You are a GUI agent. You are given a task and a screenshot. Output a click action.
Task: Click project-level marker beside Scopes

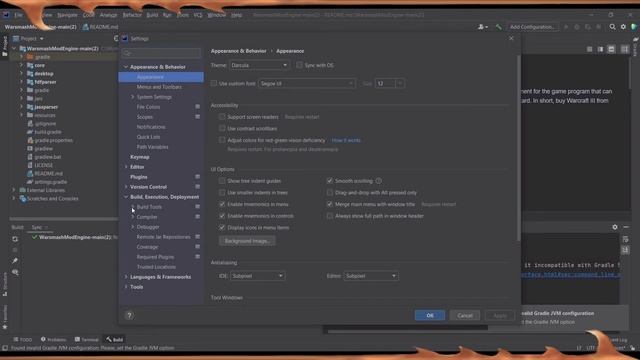(198, 117)
